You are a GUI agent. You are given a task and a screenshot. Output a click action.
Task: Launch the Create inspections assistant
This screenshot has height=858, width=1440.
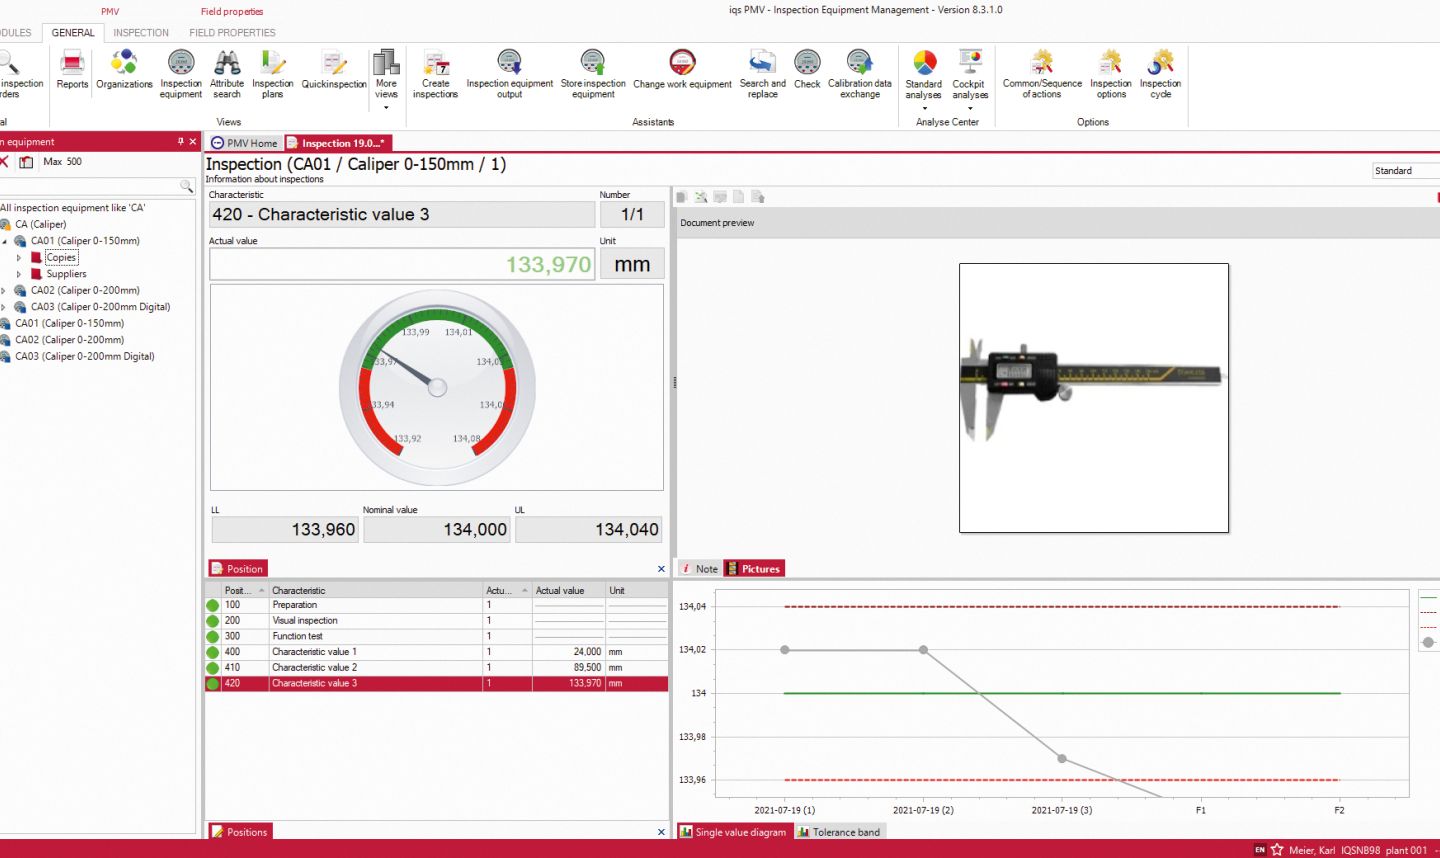(435, 73)
